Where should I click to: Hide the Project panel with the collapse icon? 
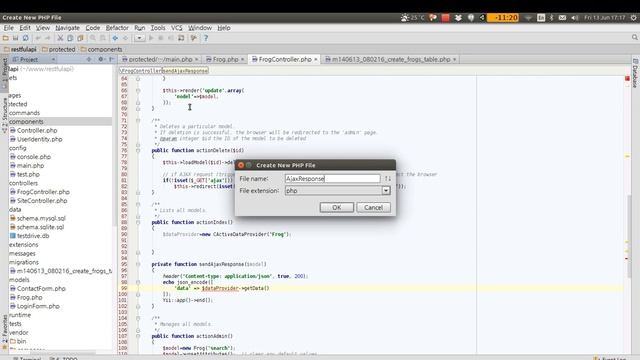[111, 60]
